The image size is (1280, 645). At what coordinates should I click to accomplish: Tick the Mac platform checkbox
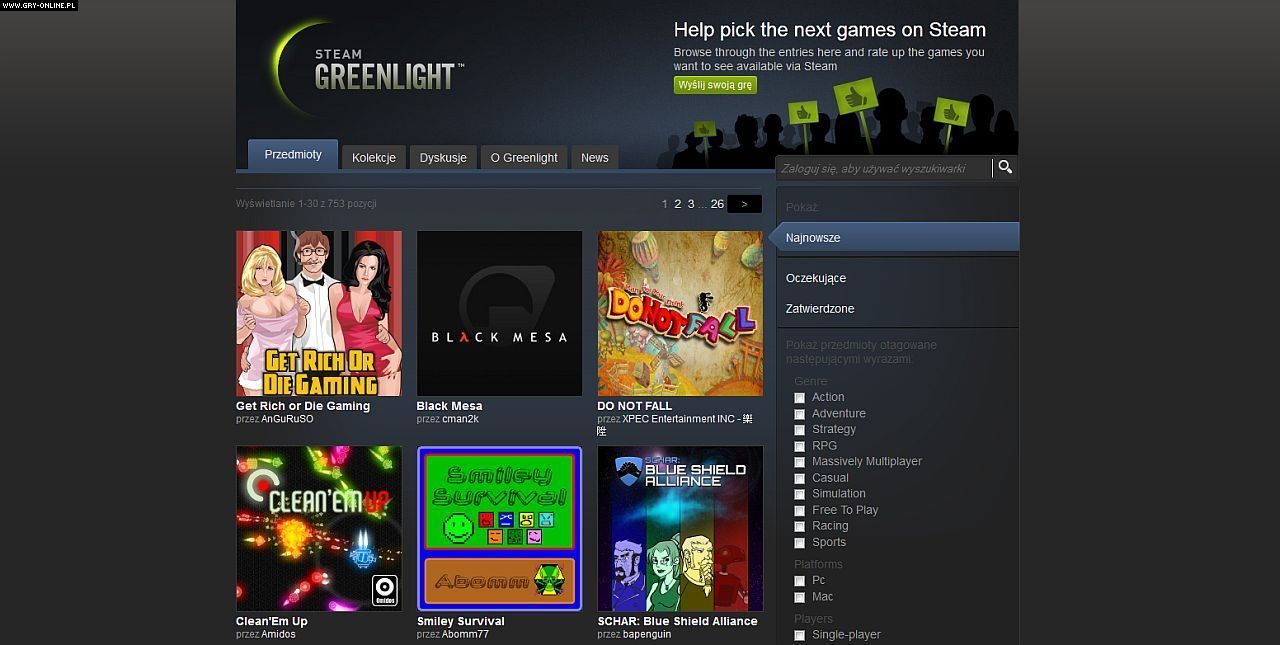tap(800, 597)
